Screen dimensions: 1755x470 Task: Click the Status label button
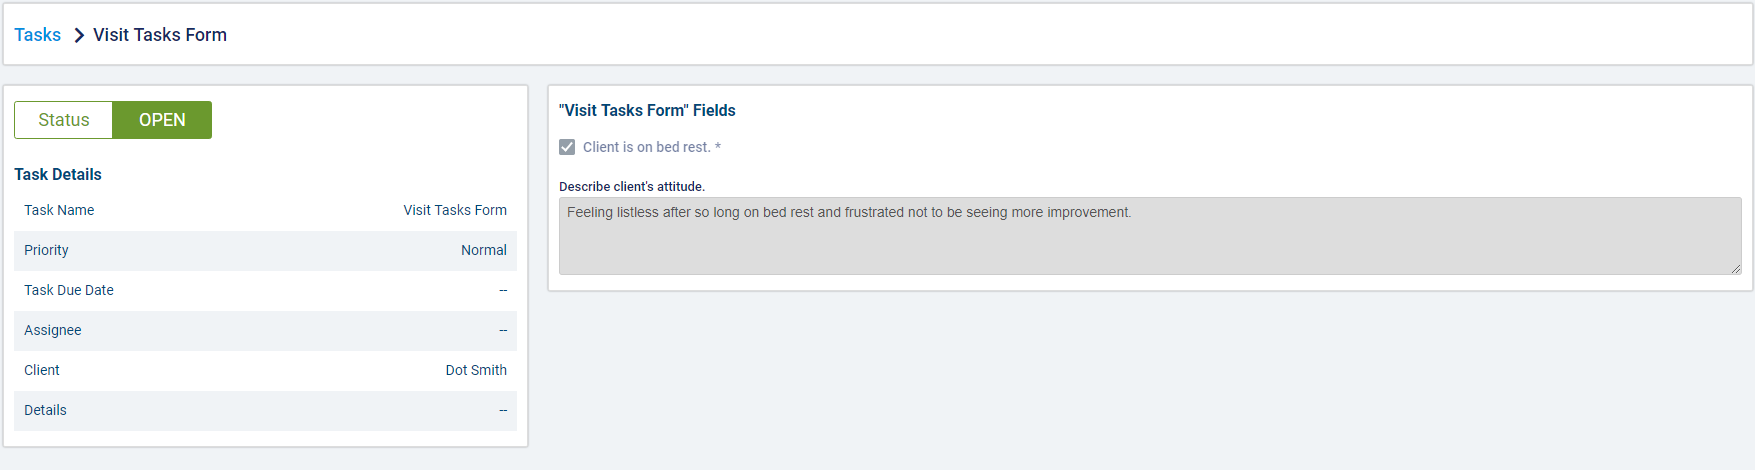(64, 120)
